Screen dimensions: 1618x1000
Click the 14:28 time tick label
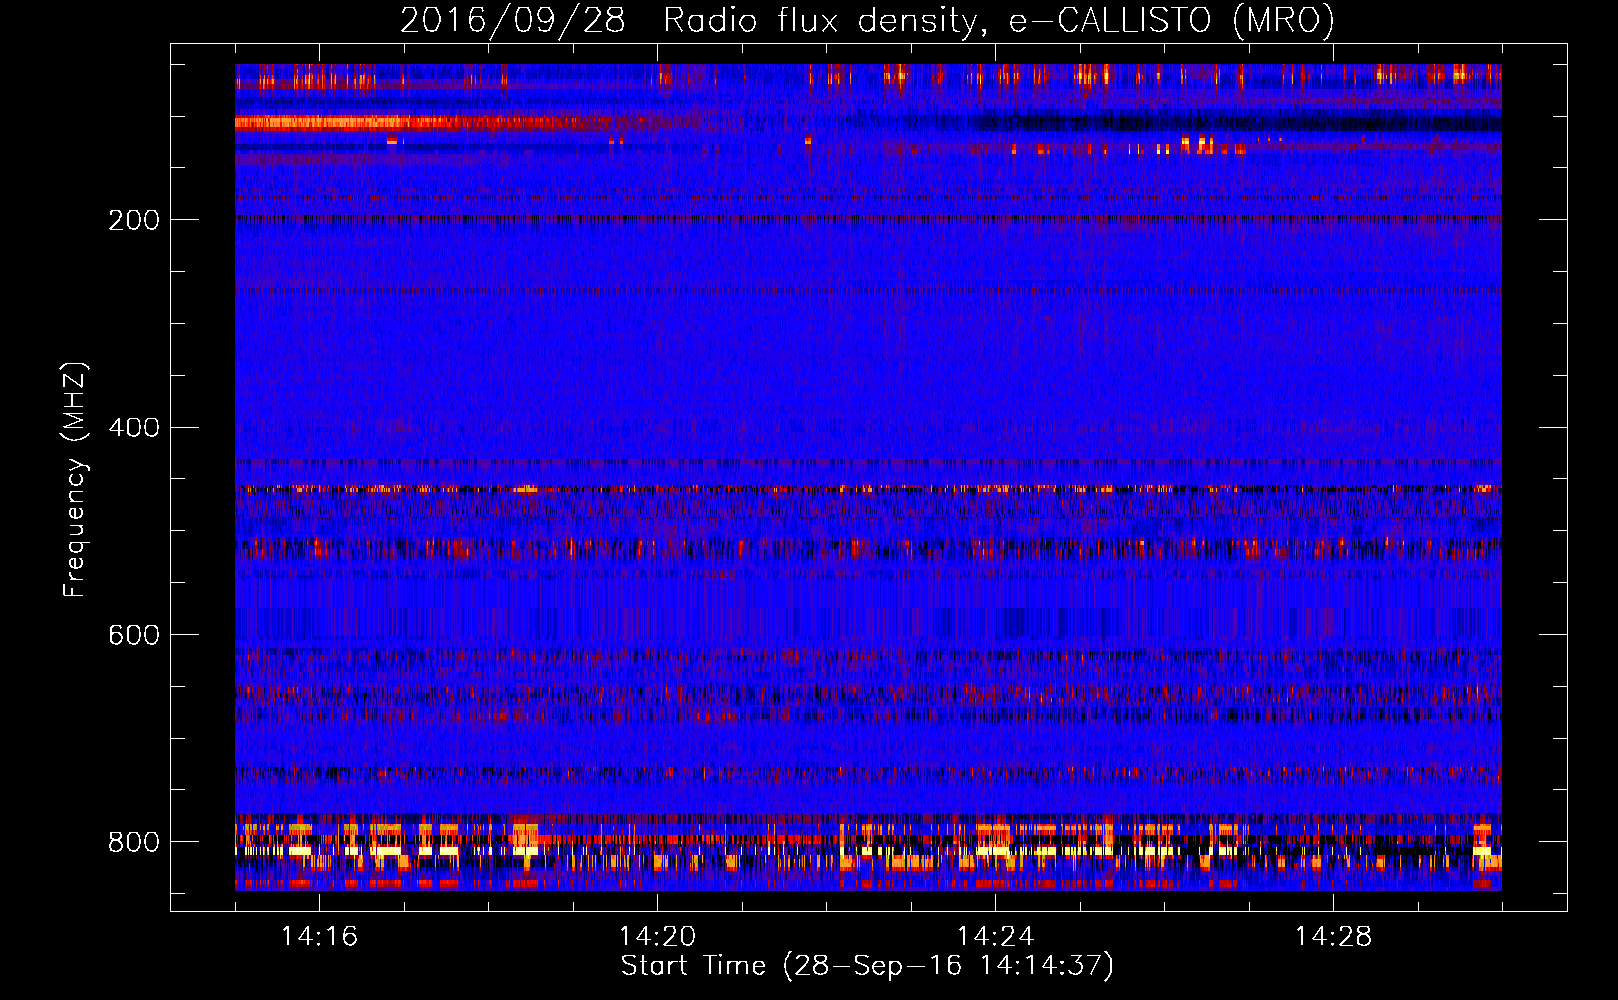coord(1333,937)
